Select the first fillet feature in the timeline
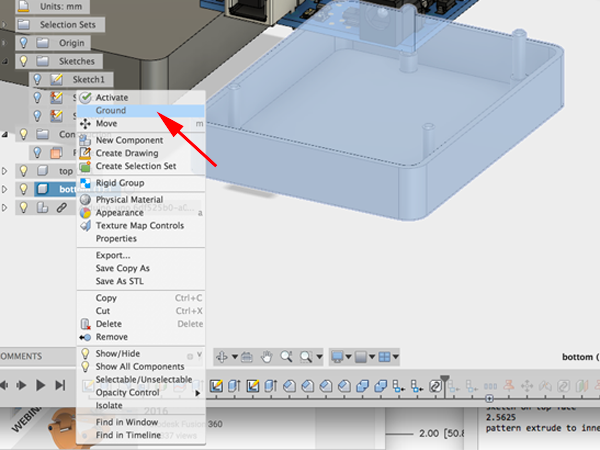Screen dimensions: 600x450 (289, 386)
